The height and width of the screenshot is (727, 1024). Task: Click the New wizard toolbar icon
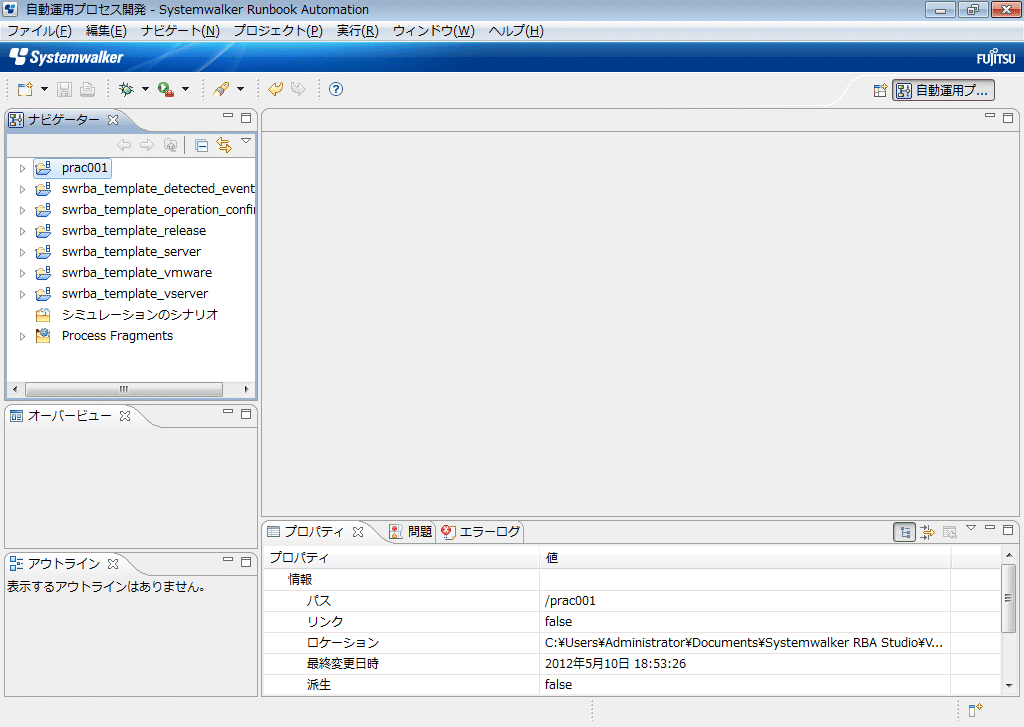25,89
